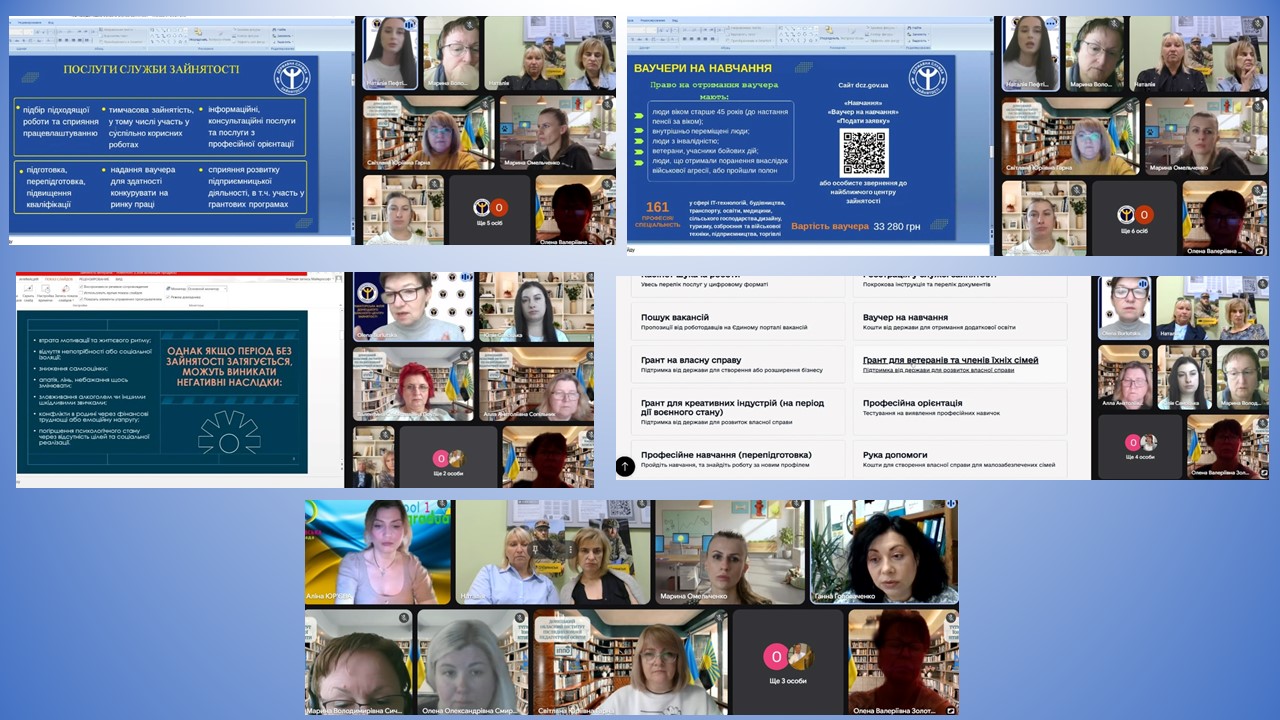Select Наталія Пефті's tile in top-left meeting
This screenshot has width=1280, height=720.
(390, 53)
